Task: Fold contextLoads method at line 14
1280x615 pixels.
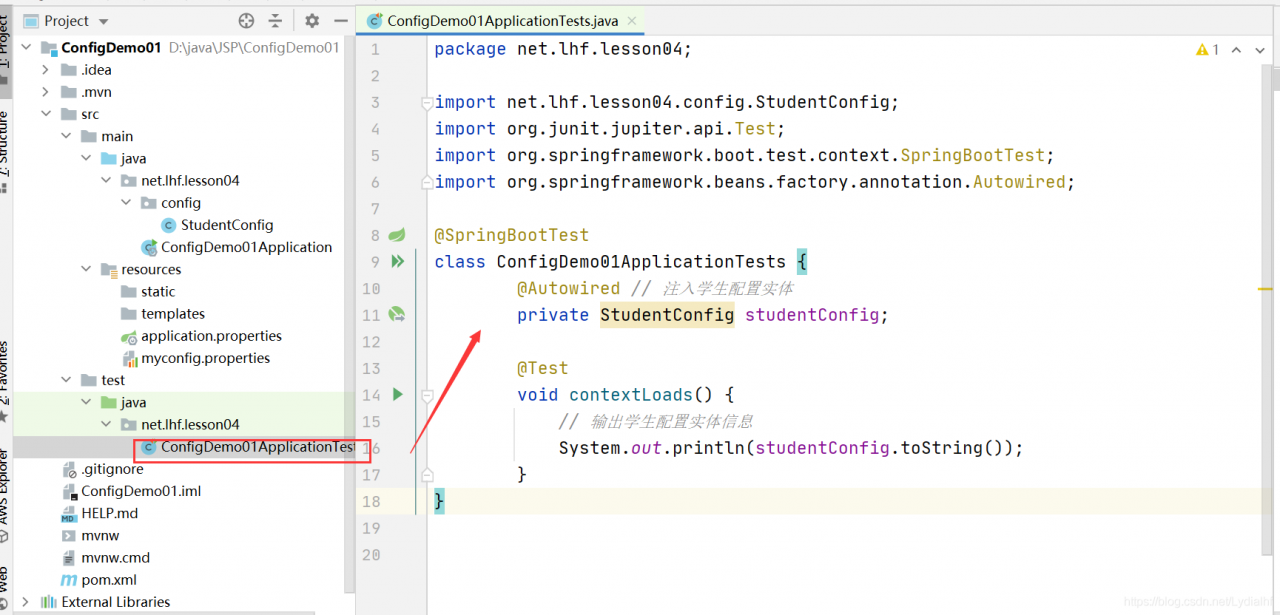Action: 427,394
